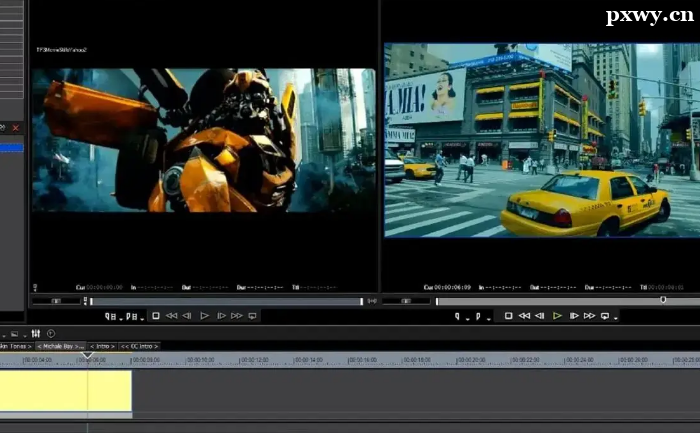Click icon at right end of Player scrub bar
700x433 pixels.
(x=372, y=301)
